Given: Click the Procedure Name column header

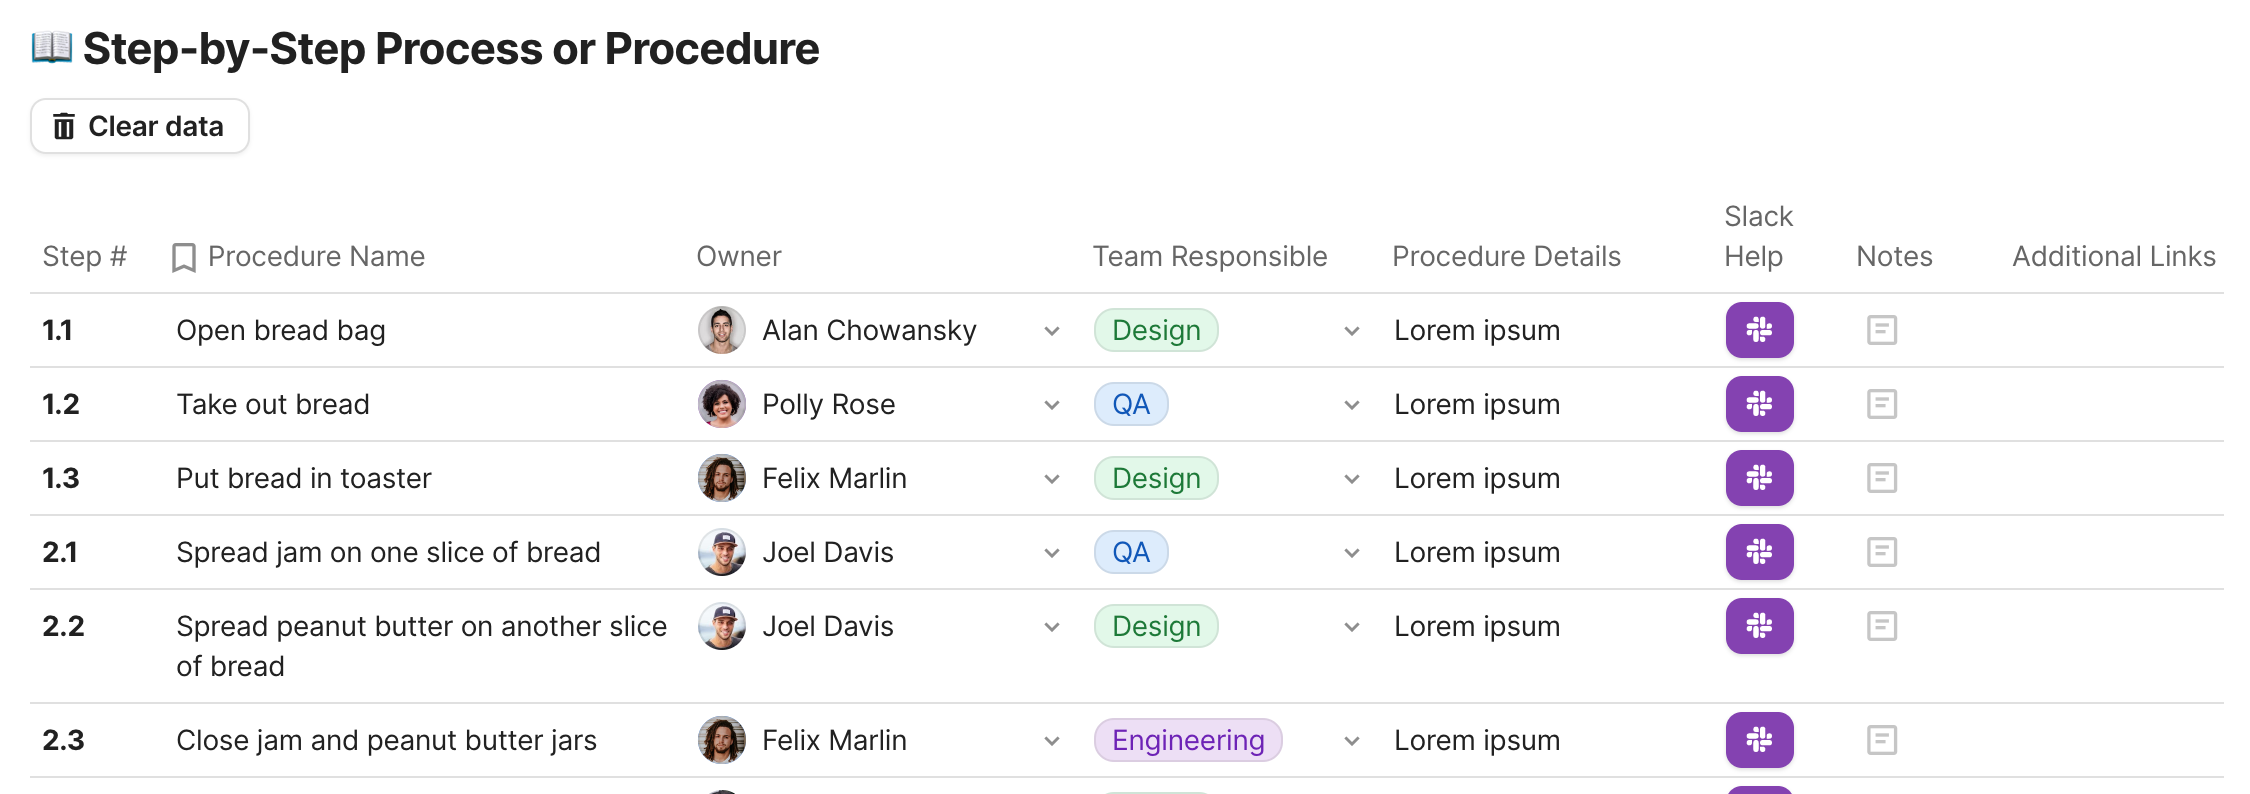Looking at the screenshot, I should tap(315, 257).
